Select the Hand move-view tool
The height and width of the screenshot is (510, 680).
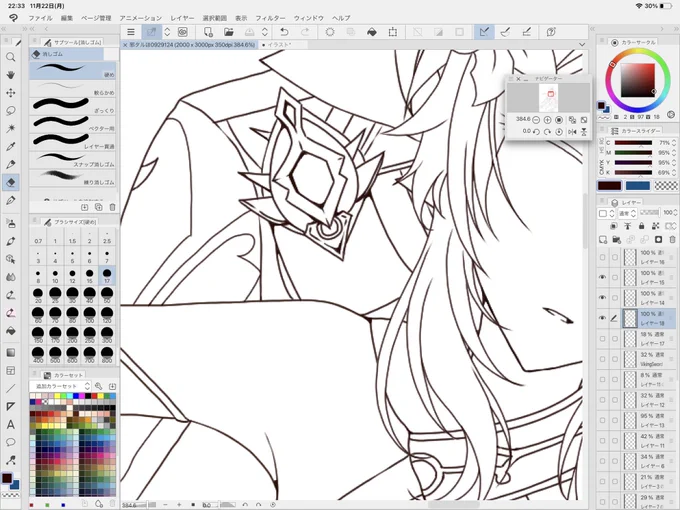tap(11, 75)
